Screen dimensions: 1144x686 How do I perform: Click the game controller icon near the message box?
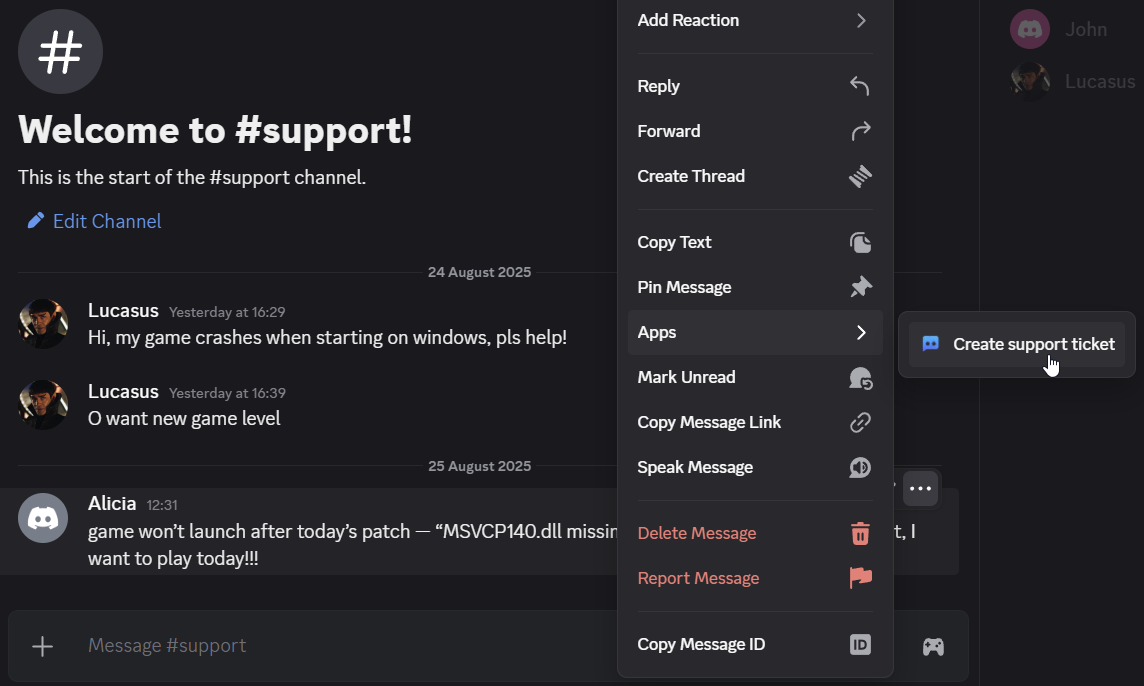pyautogui.click(x=933, y=646)
